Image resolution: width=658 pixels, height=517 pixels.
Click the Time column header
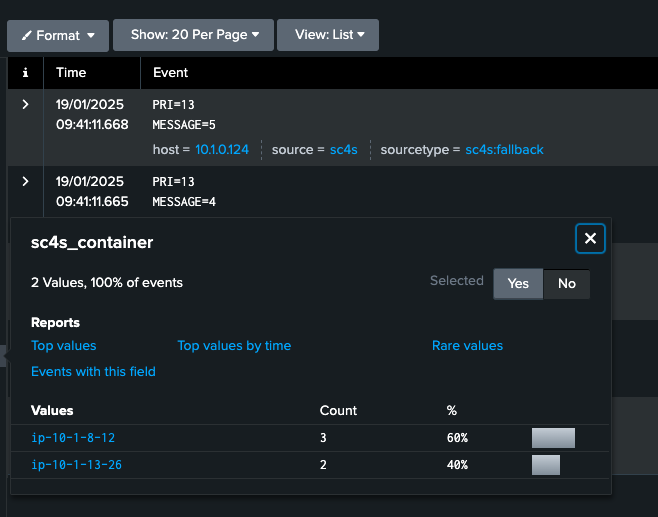pyautogui.click(x=71, y=73)
